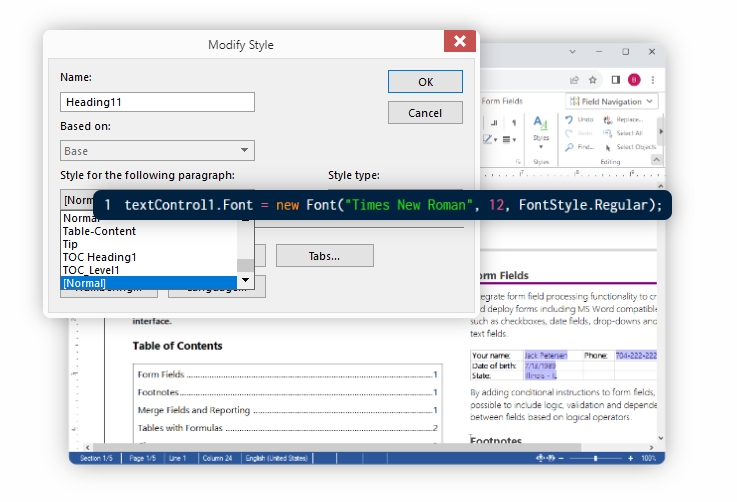Select Table-Content in the style list

[149, 231]
